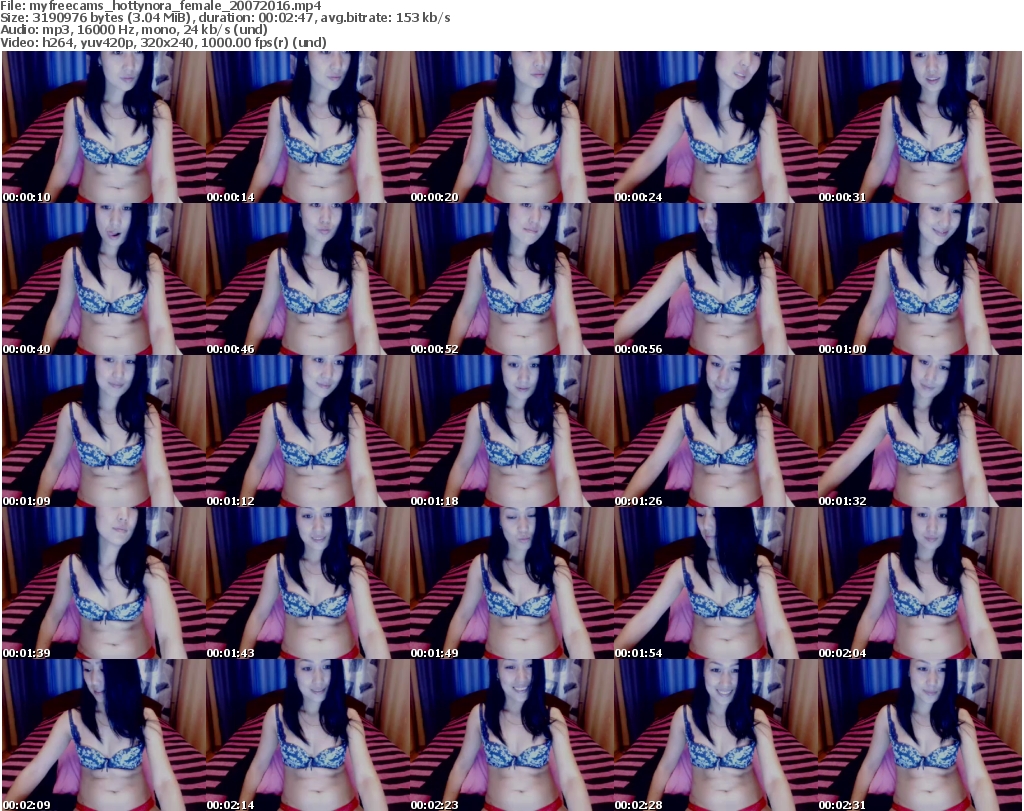
Task: Select the thumbnail frame stamped 00:01:26
Action: (715, 431)
